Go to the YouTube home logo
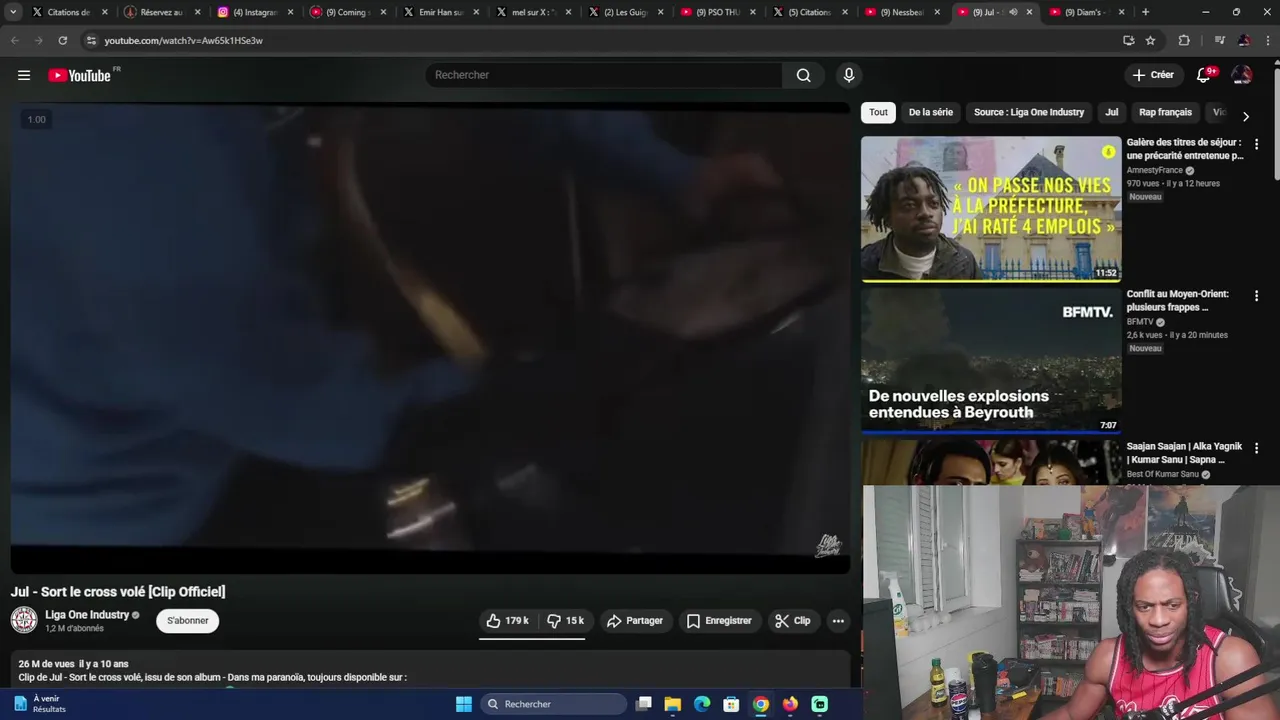 coord(80,75)
